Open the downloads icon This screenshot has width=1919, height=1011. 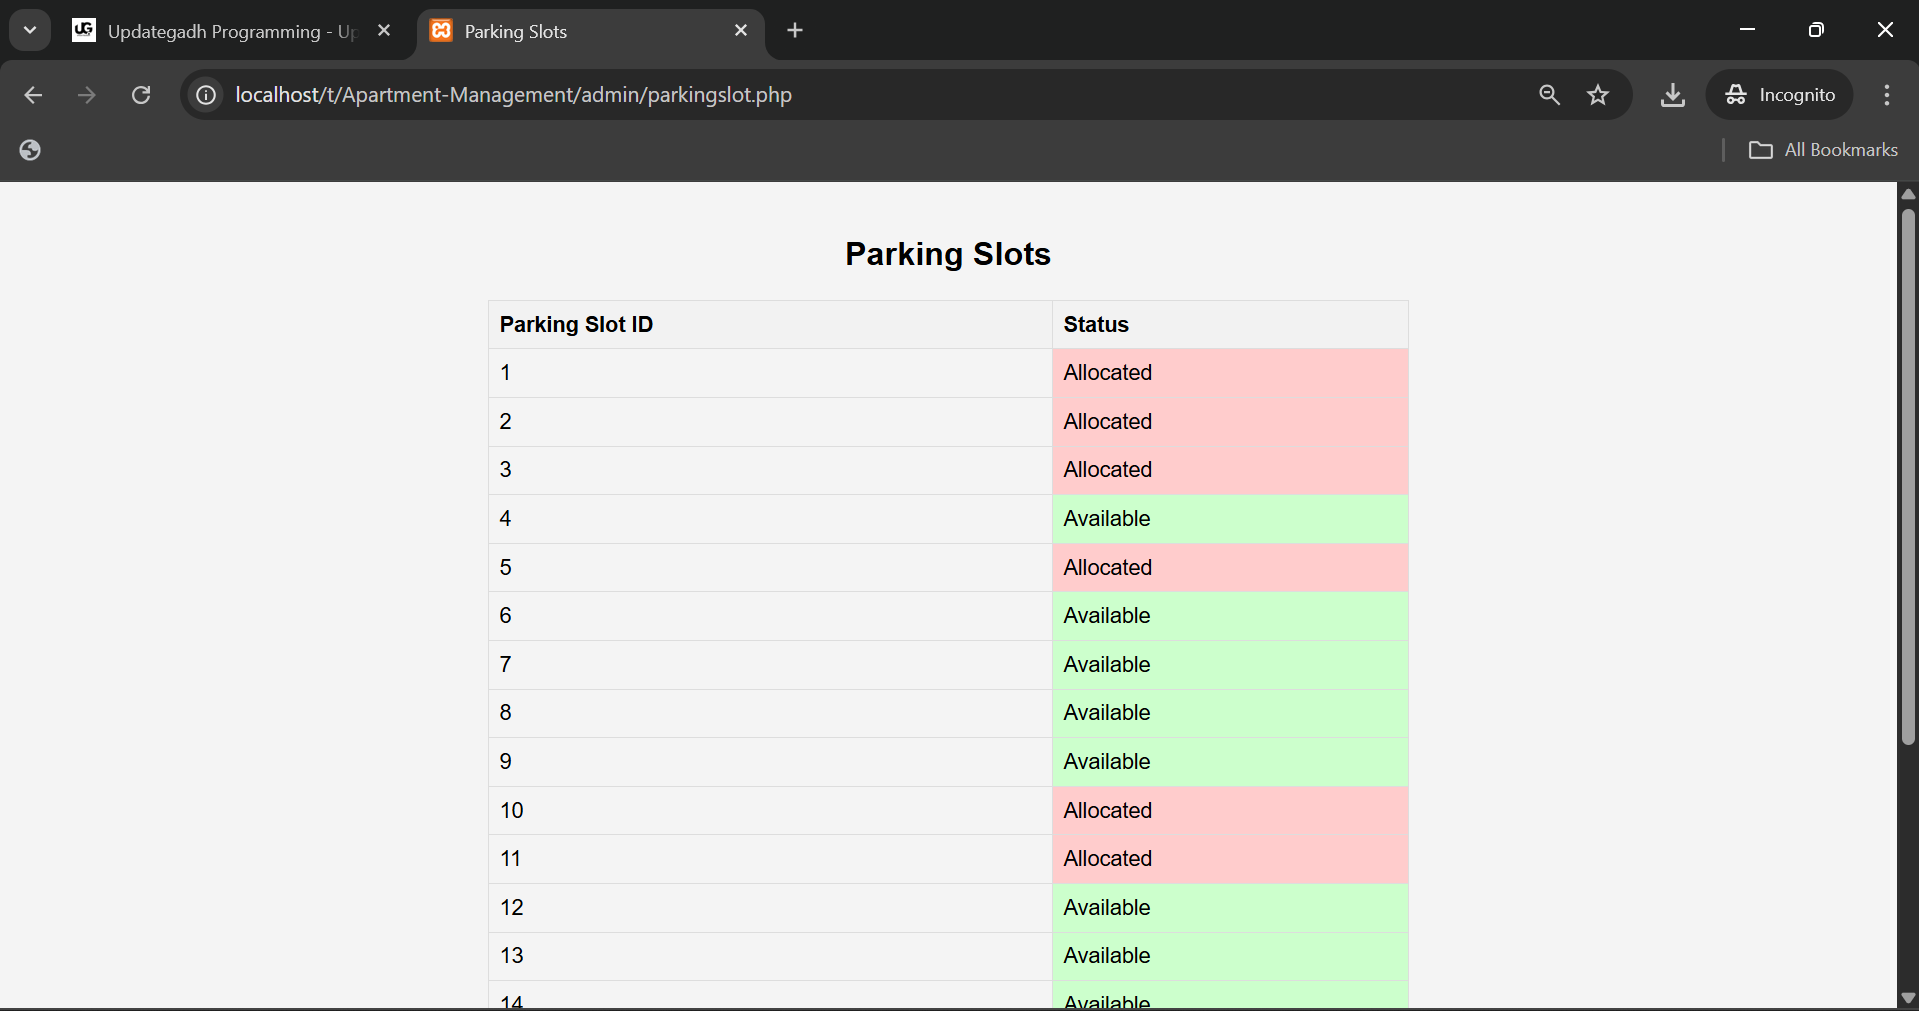[x=1672, y=95]
